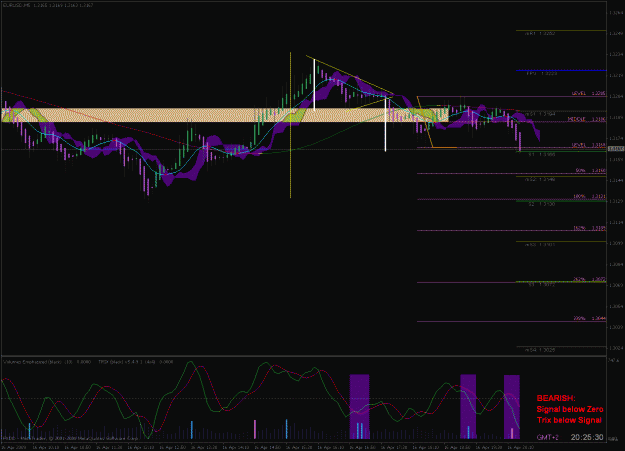The width and height of the screenshot is (625, 451).
Task: Click the pink volume spike bar near 14:10
Action: 255,429
